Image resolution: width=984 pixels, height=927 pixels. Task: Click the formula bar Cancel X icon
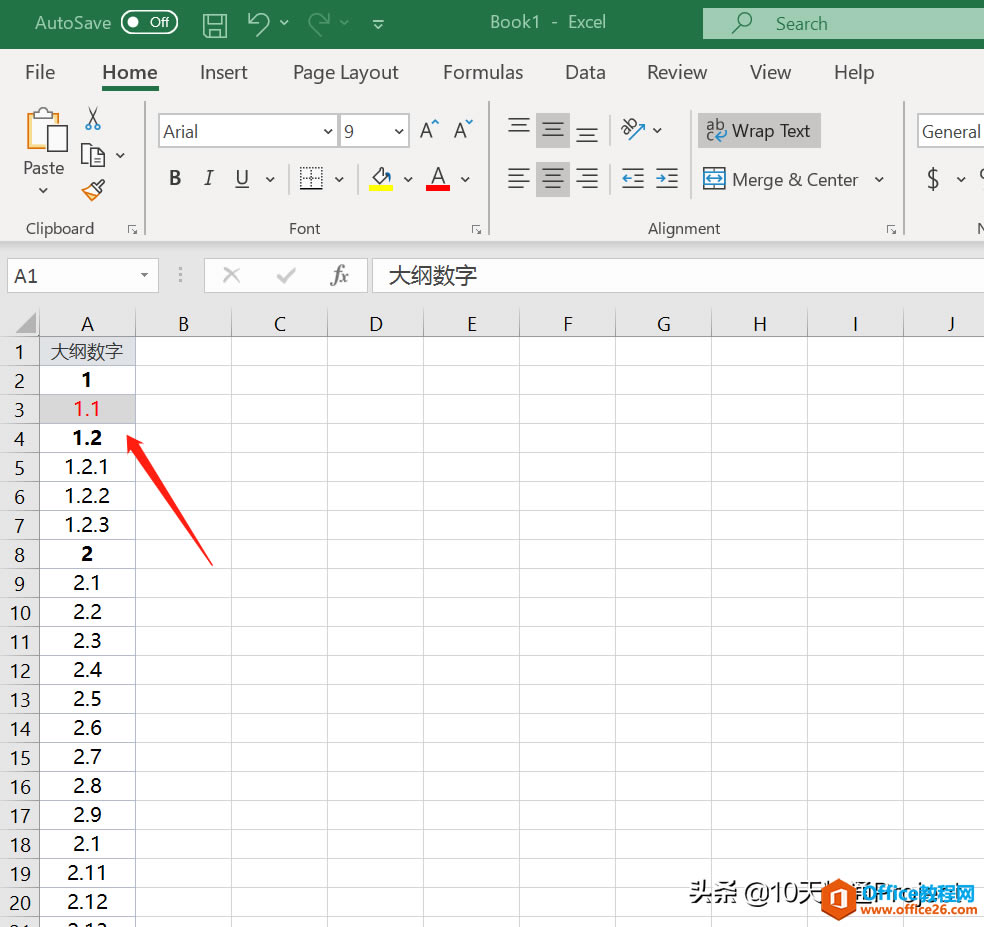[232, 275]
